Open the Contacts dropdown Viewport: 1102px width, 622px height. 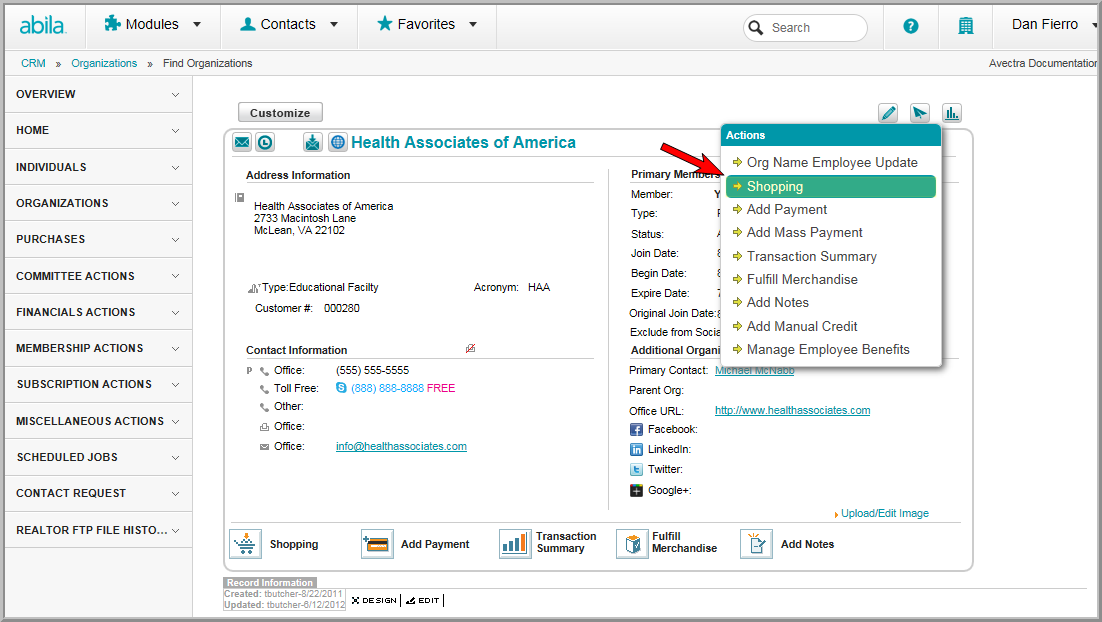289,25
